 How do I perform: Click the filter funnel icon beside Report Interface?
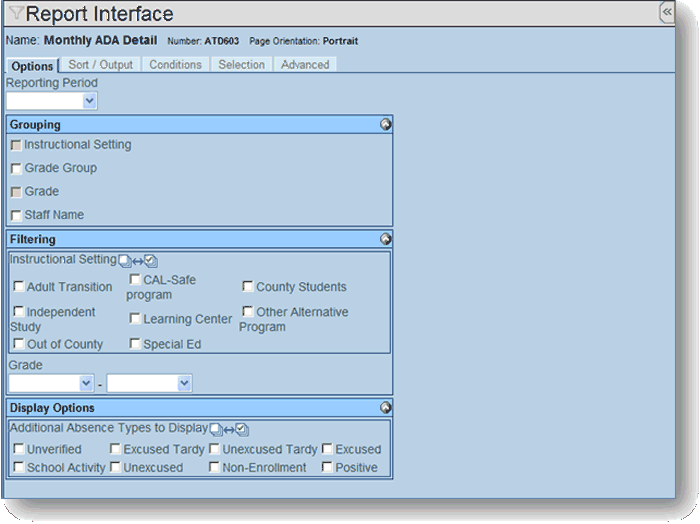[x=16, y=13]
